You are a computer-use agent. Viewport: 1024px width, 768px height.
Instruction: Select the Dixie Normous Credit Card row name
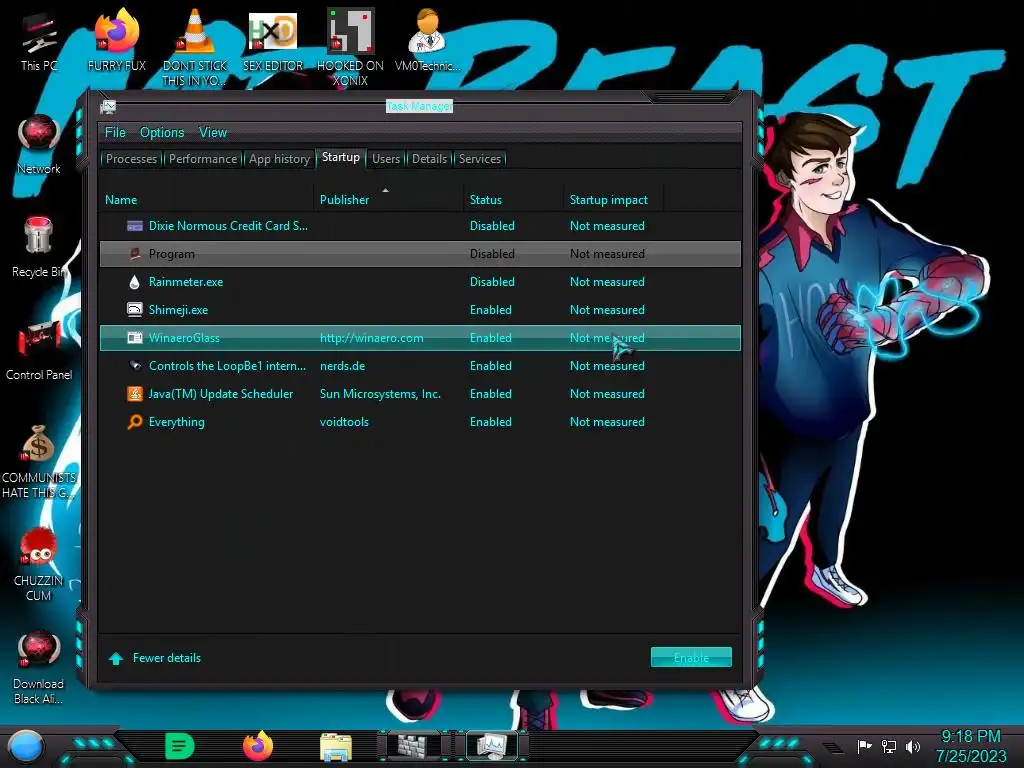point(229,226)
